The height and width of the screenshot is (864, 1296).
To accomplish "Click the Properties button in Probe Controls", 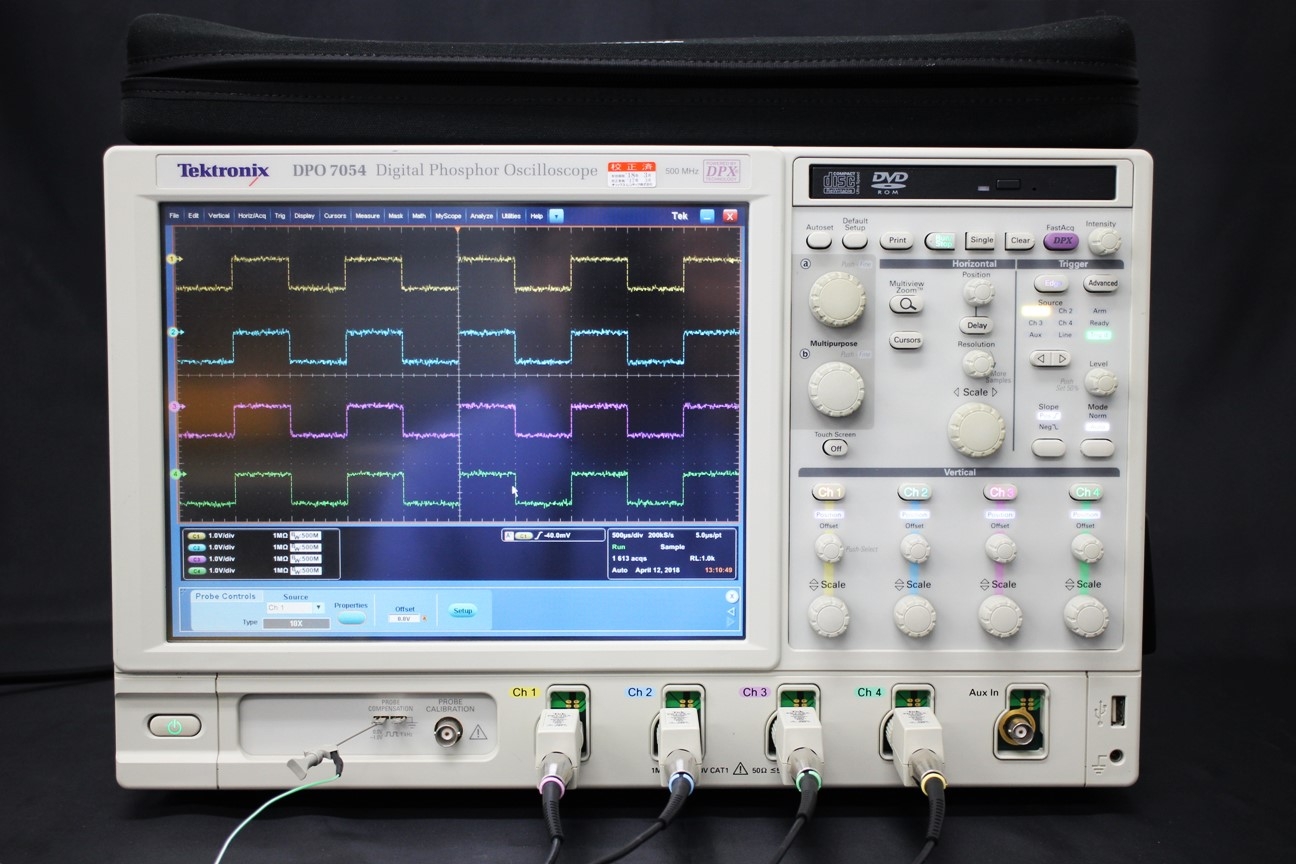I will tap(351, 618).
